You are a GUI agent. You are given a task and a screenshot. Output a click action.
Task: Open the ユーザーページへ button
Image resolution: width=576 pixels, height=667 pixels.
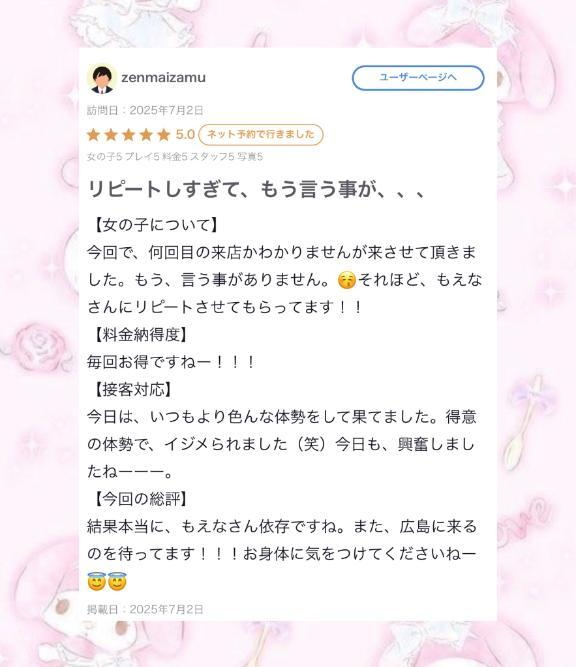tap(418, 77)
